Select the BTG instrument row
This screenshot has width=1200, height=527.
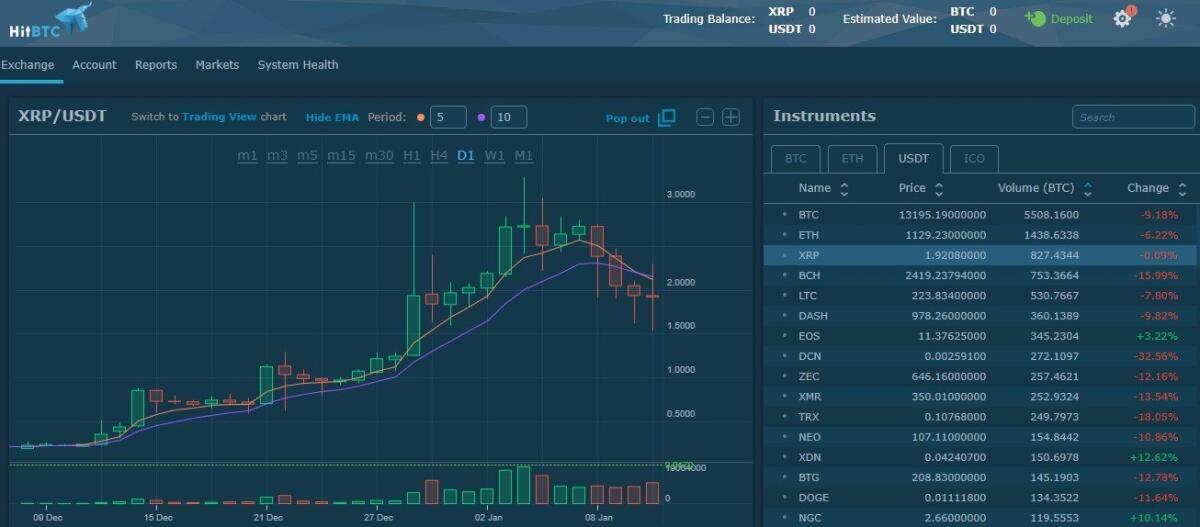click(981, 478)
